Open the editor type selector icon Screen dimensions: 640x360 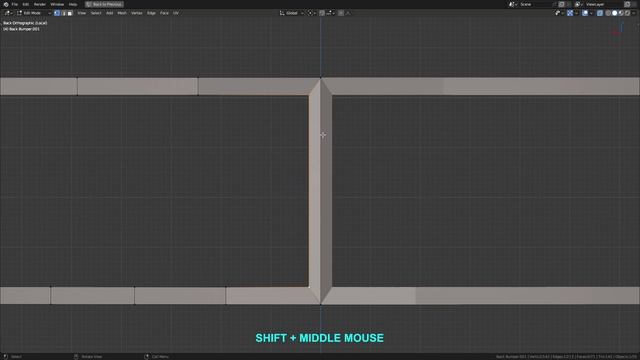pos(8,13)
